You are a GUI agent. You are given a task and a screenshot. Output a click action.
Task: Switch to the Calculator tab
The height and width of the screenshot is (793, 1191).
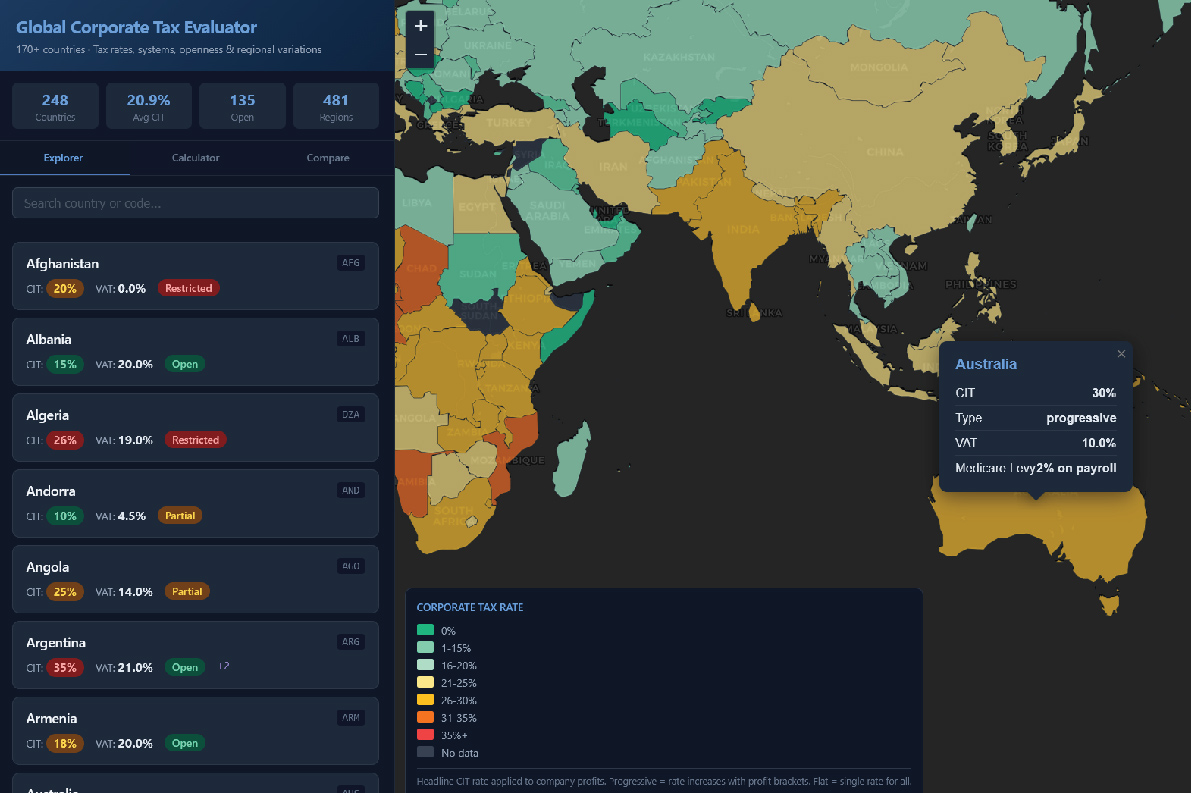(x=195, y=158)
